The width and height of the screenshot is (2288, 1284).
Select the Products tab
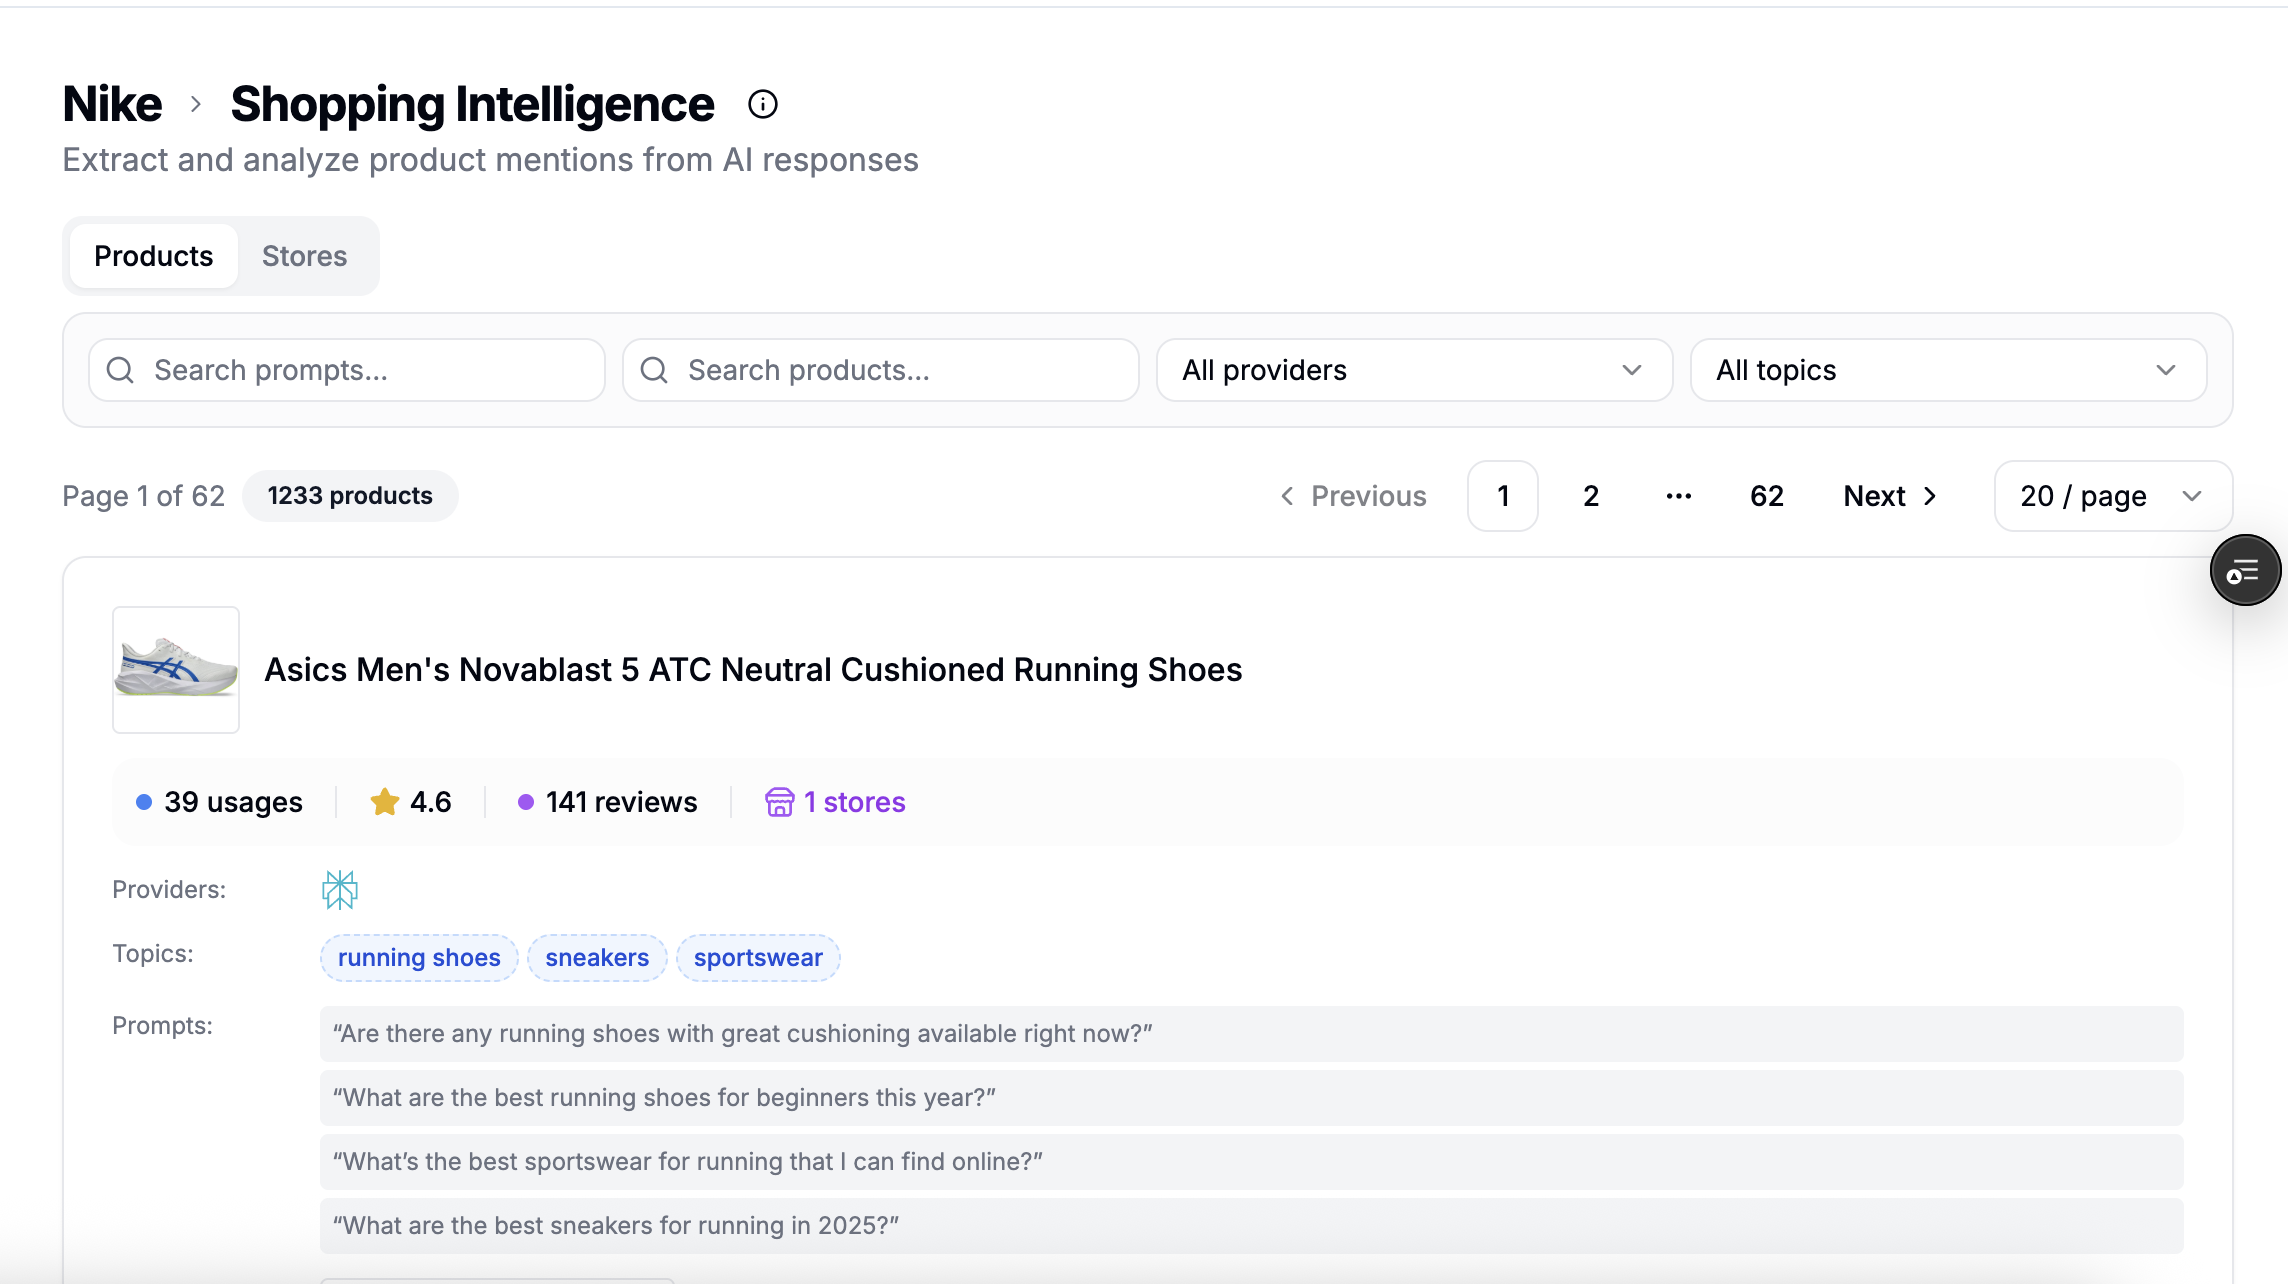pos(154,256)
